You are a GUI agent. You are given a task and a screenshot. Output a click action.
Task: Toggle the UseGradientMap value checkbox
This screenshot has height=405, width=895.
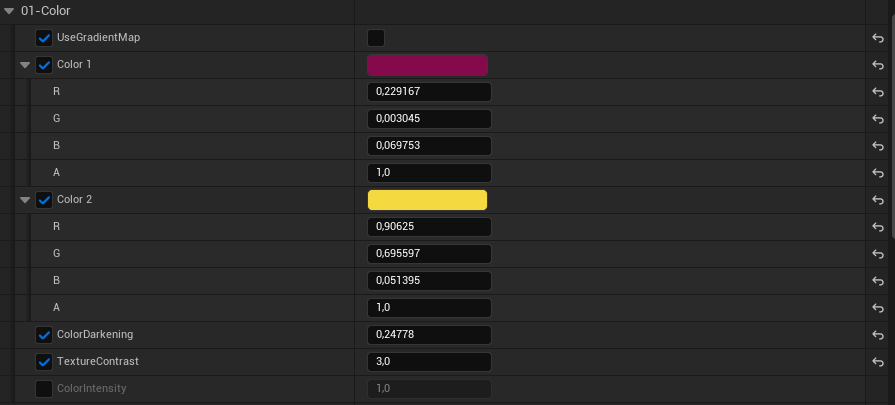(376, 38)
